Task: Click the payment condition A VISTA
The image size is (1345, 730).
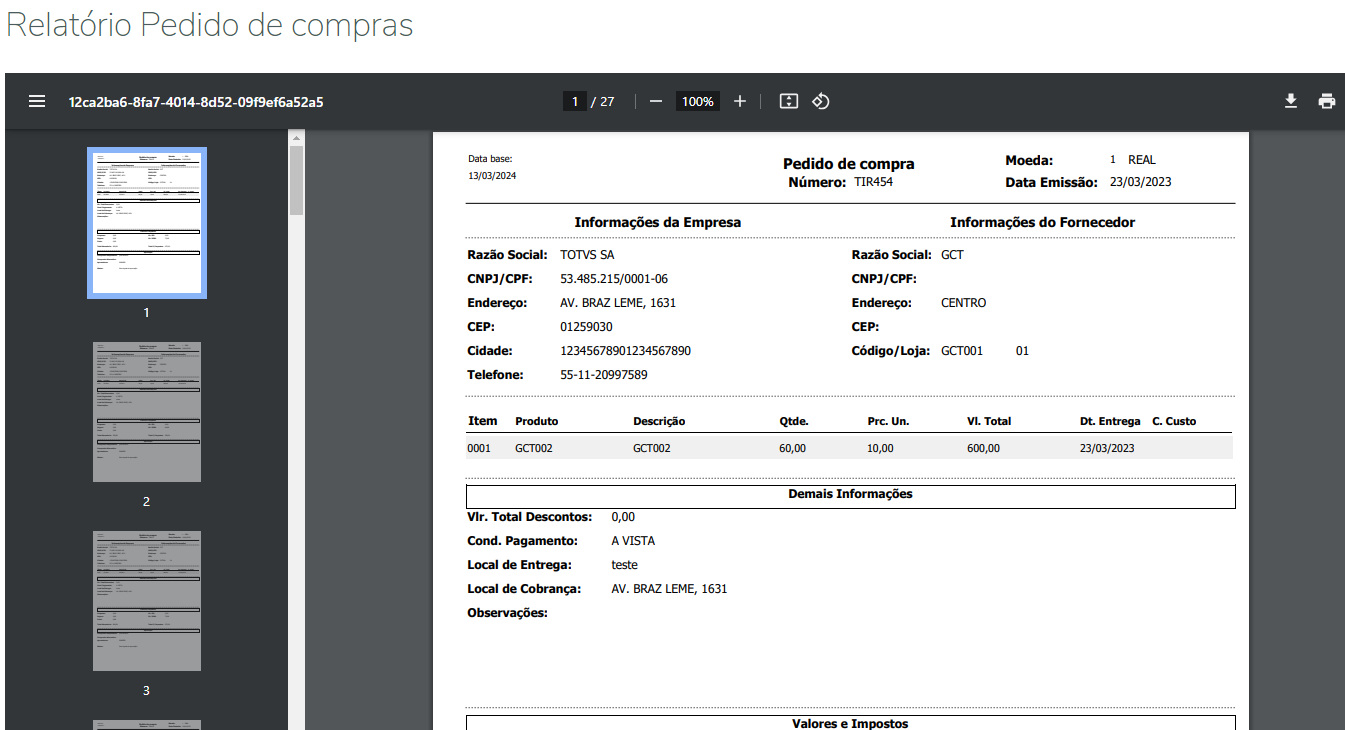Action: click(633, 541)
